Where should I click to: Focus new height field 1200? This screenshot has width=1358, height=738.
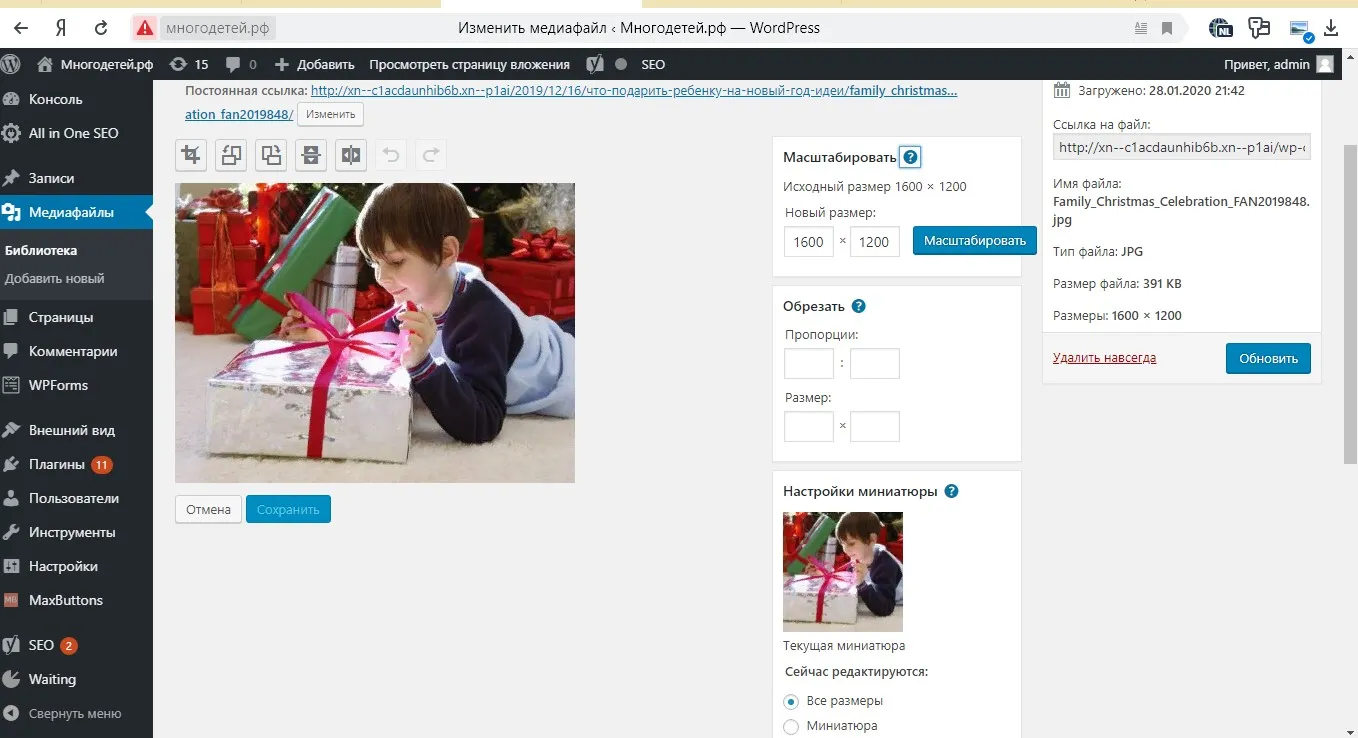[875, 241]
